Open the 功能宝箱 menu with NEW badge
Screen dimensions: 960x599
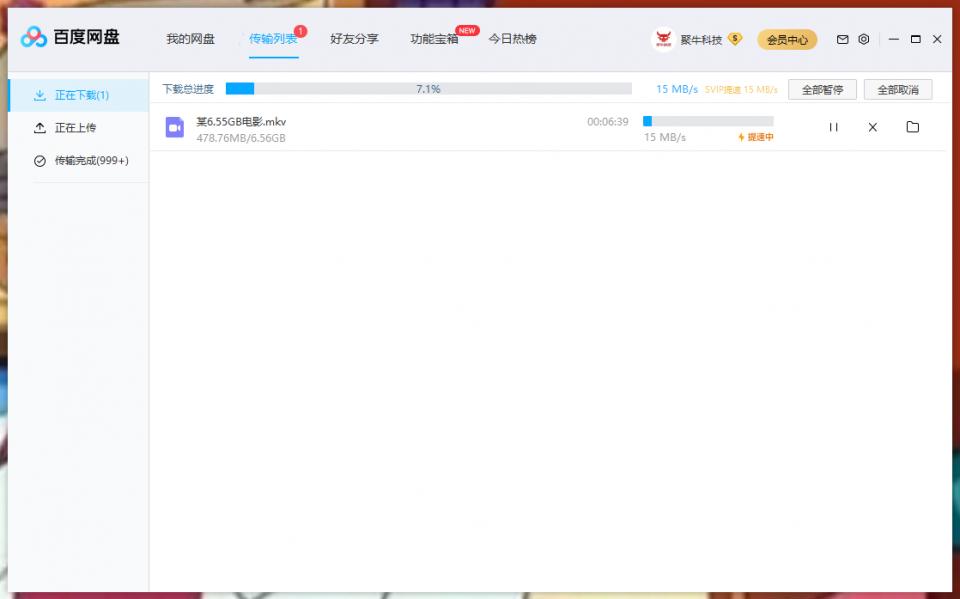coord(430,39)
